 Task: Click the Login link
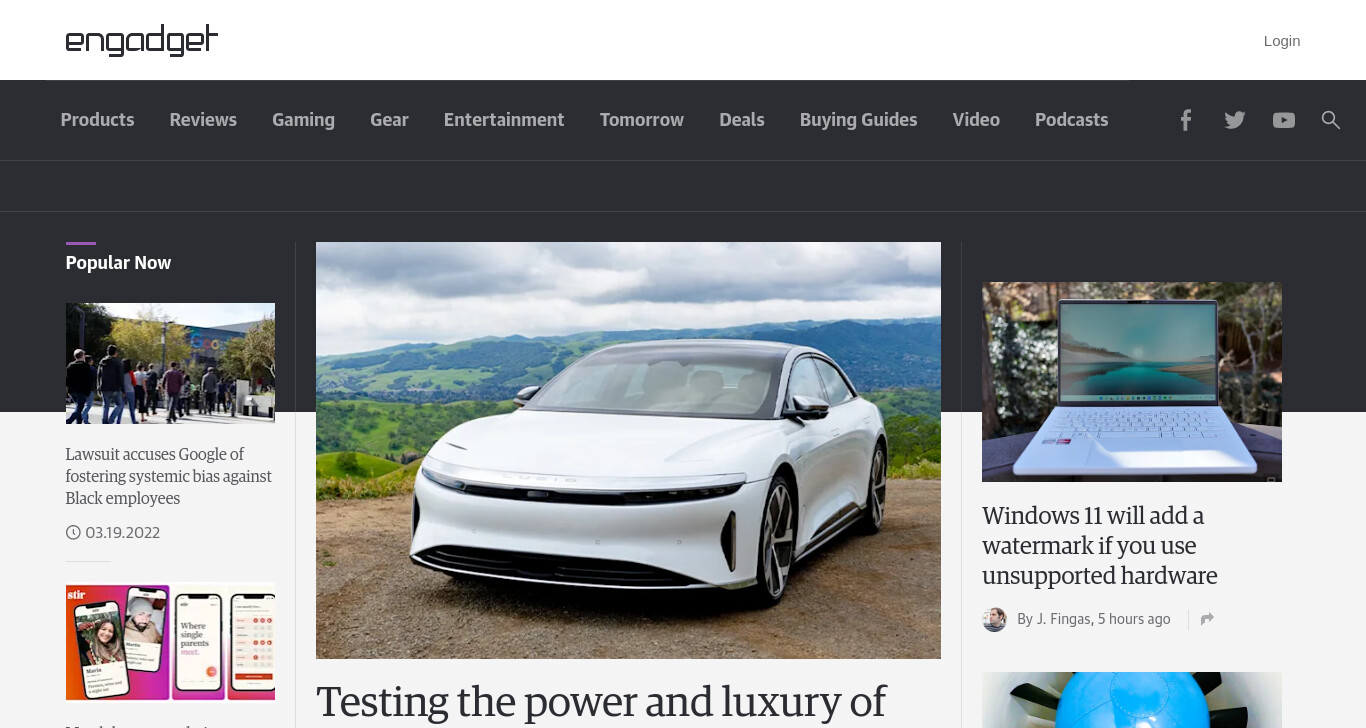coord(1282,41)
